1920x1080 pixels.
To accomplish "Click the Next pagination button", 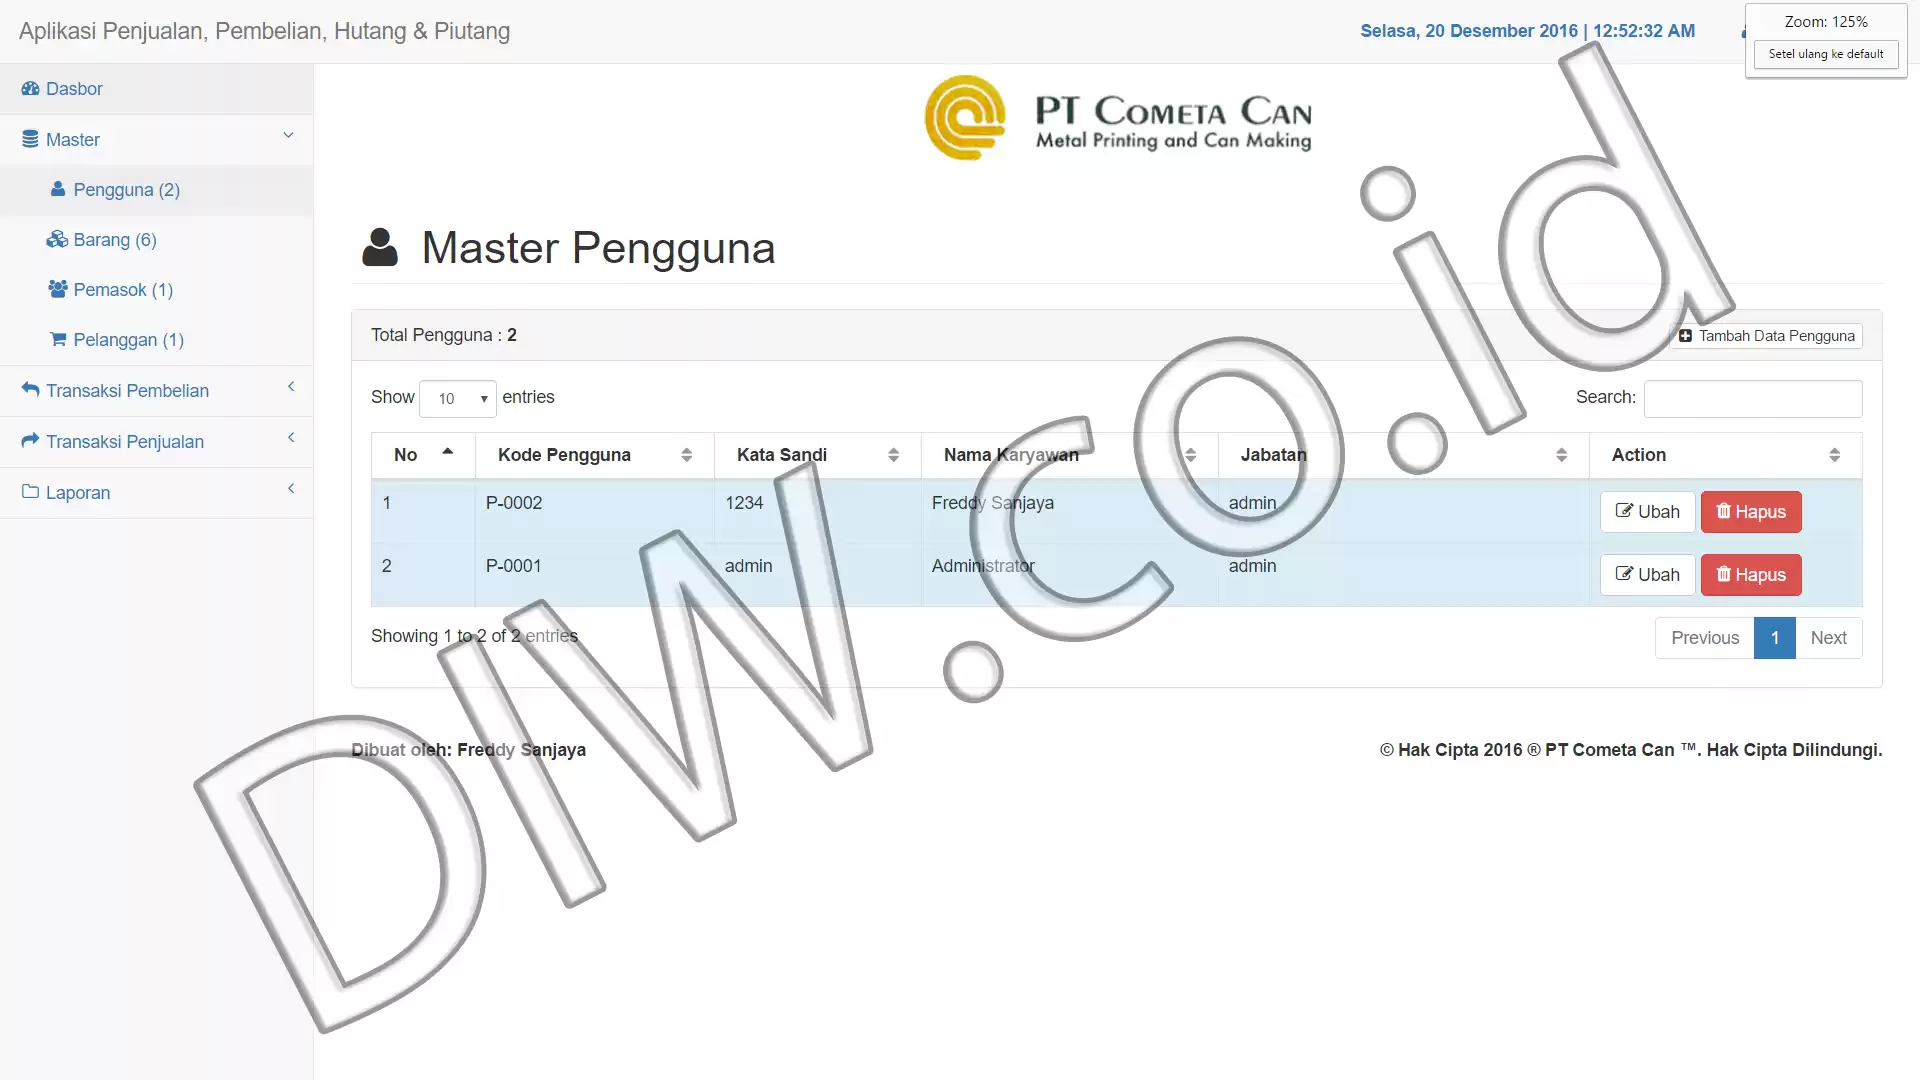I will (1828, 638).
